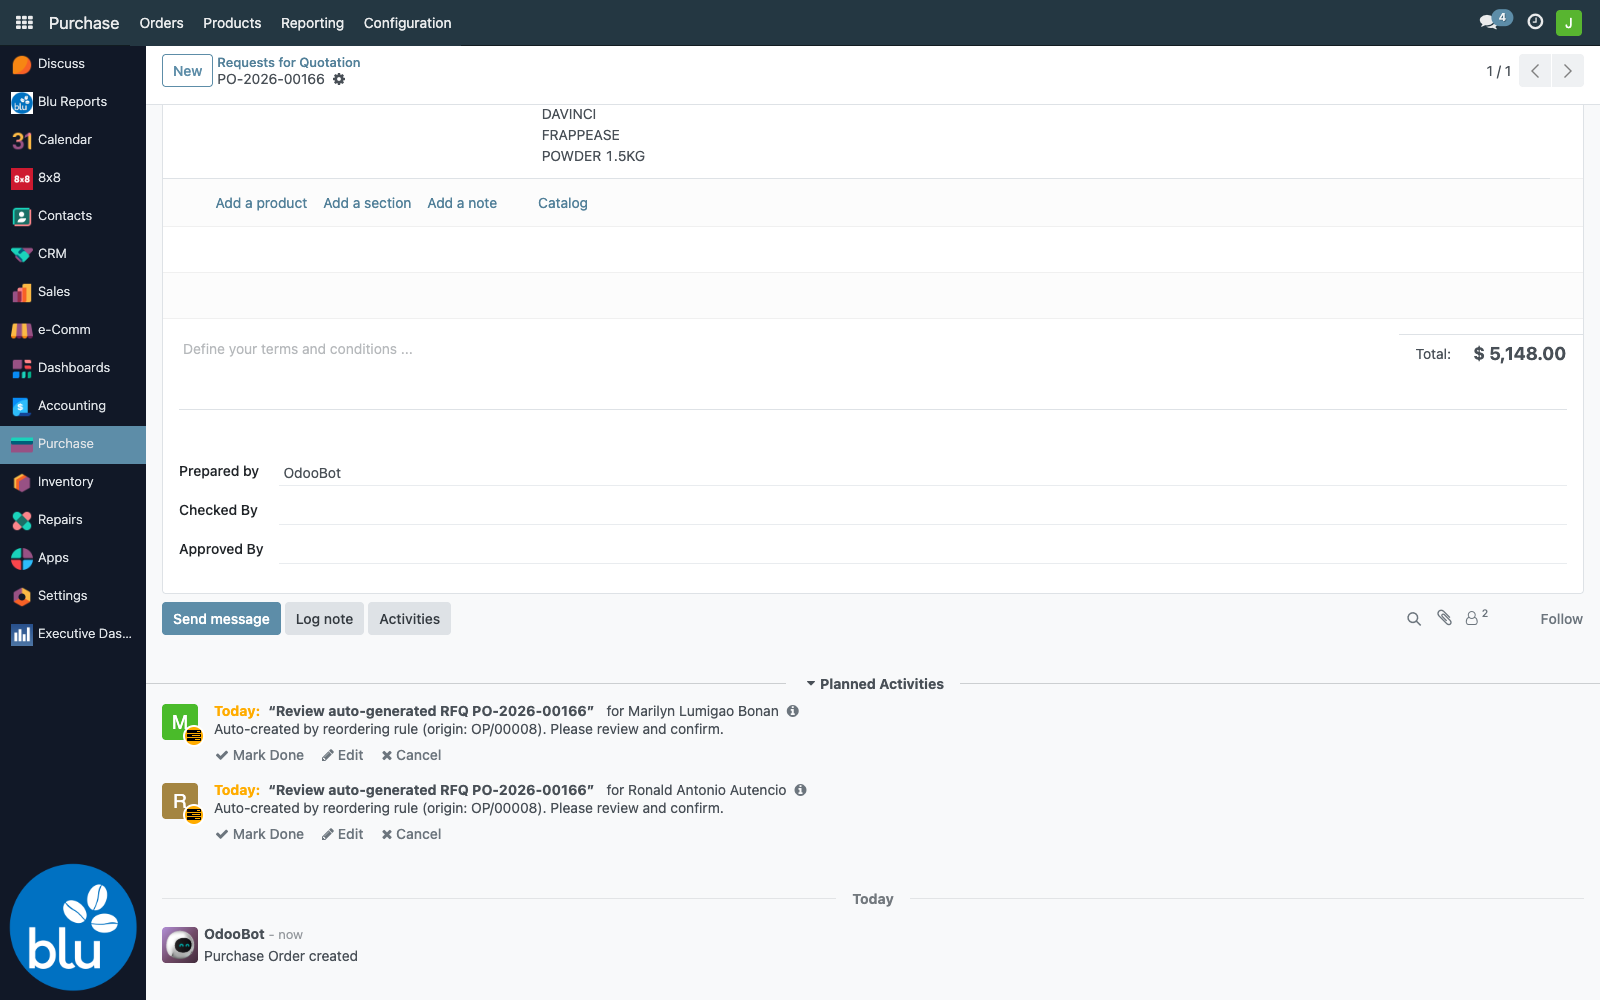Open user avatar J menu

pyautogui.click(x=1568, y=22)
